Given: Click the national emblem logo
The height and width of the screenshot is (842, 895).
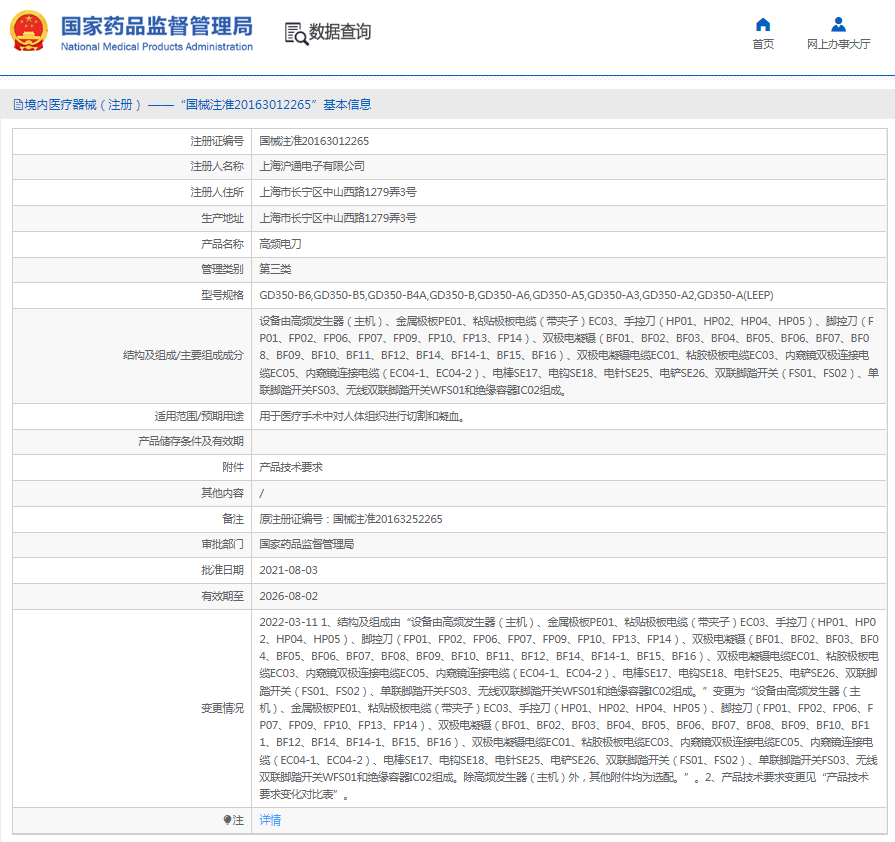Looking at the screenshot, I should 29,31.
